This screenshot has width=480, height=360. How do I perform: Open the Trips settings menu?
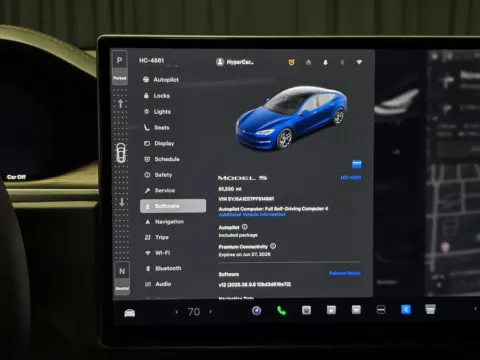157,237
